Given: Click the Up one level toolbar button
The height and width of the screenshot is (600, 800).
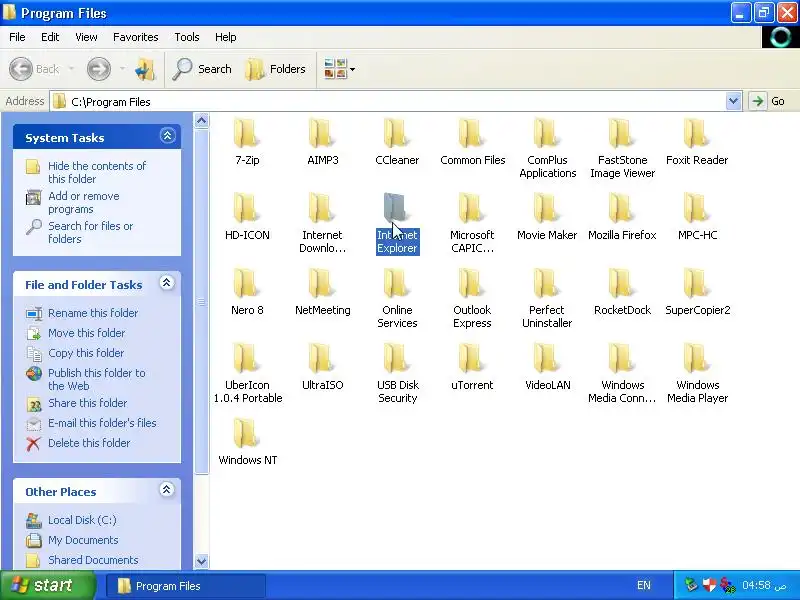Looking at the screenshot, I should click(145, 69).
